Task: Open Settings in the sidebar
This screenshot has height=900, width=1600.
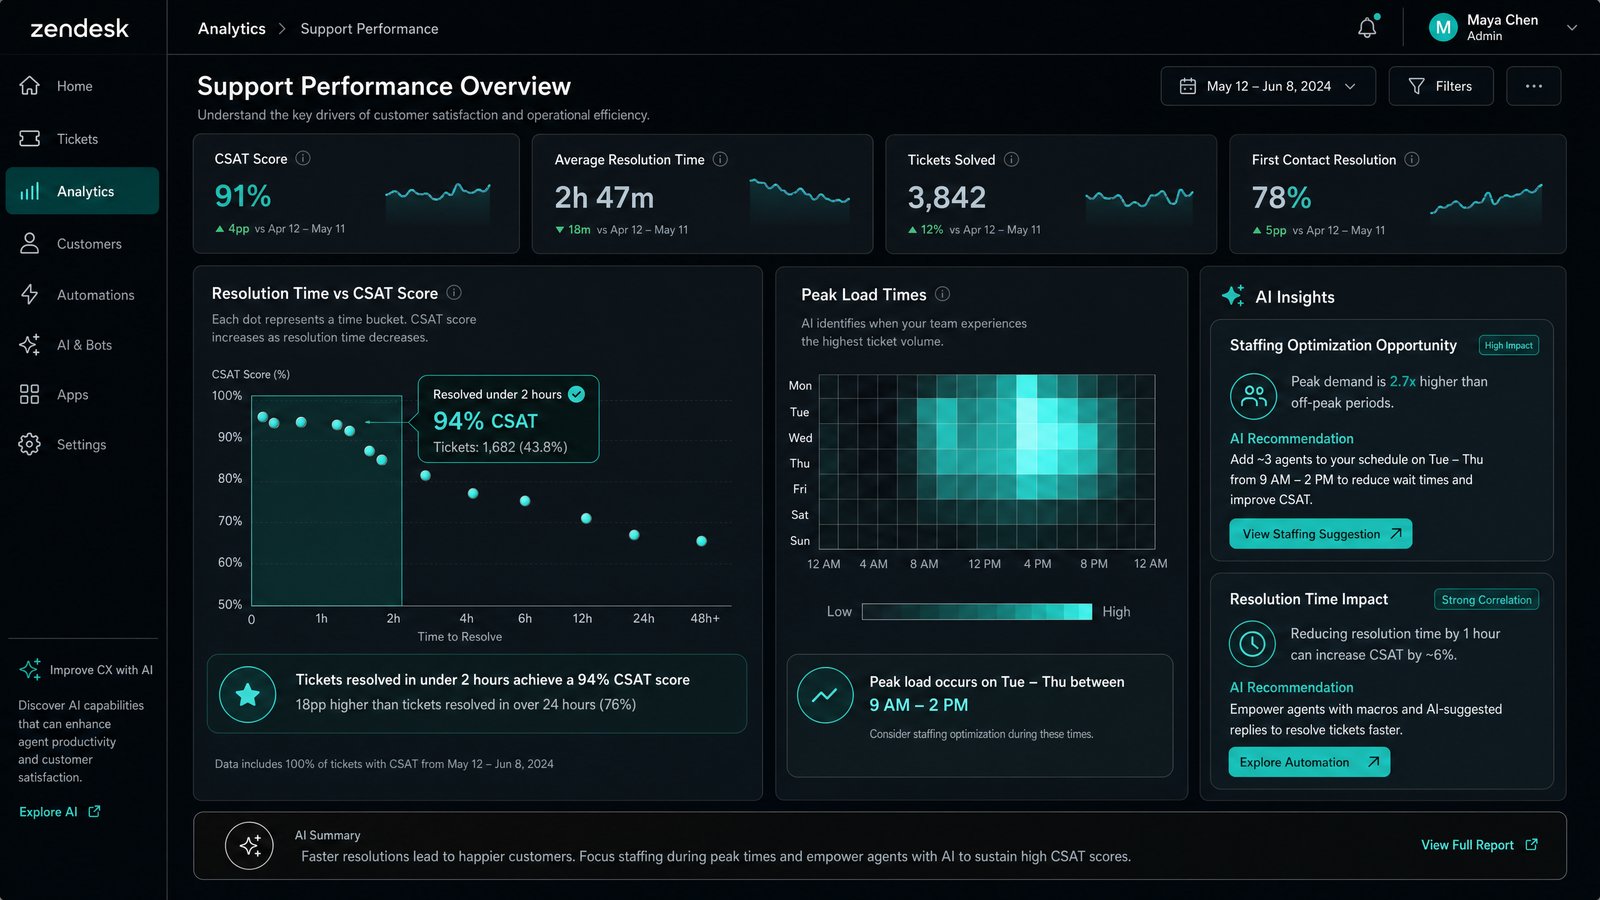Action: pos(82,445)
